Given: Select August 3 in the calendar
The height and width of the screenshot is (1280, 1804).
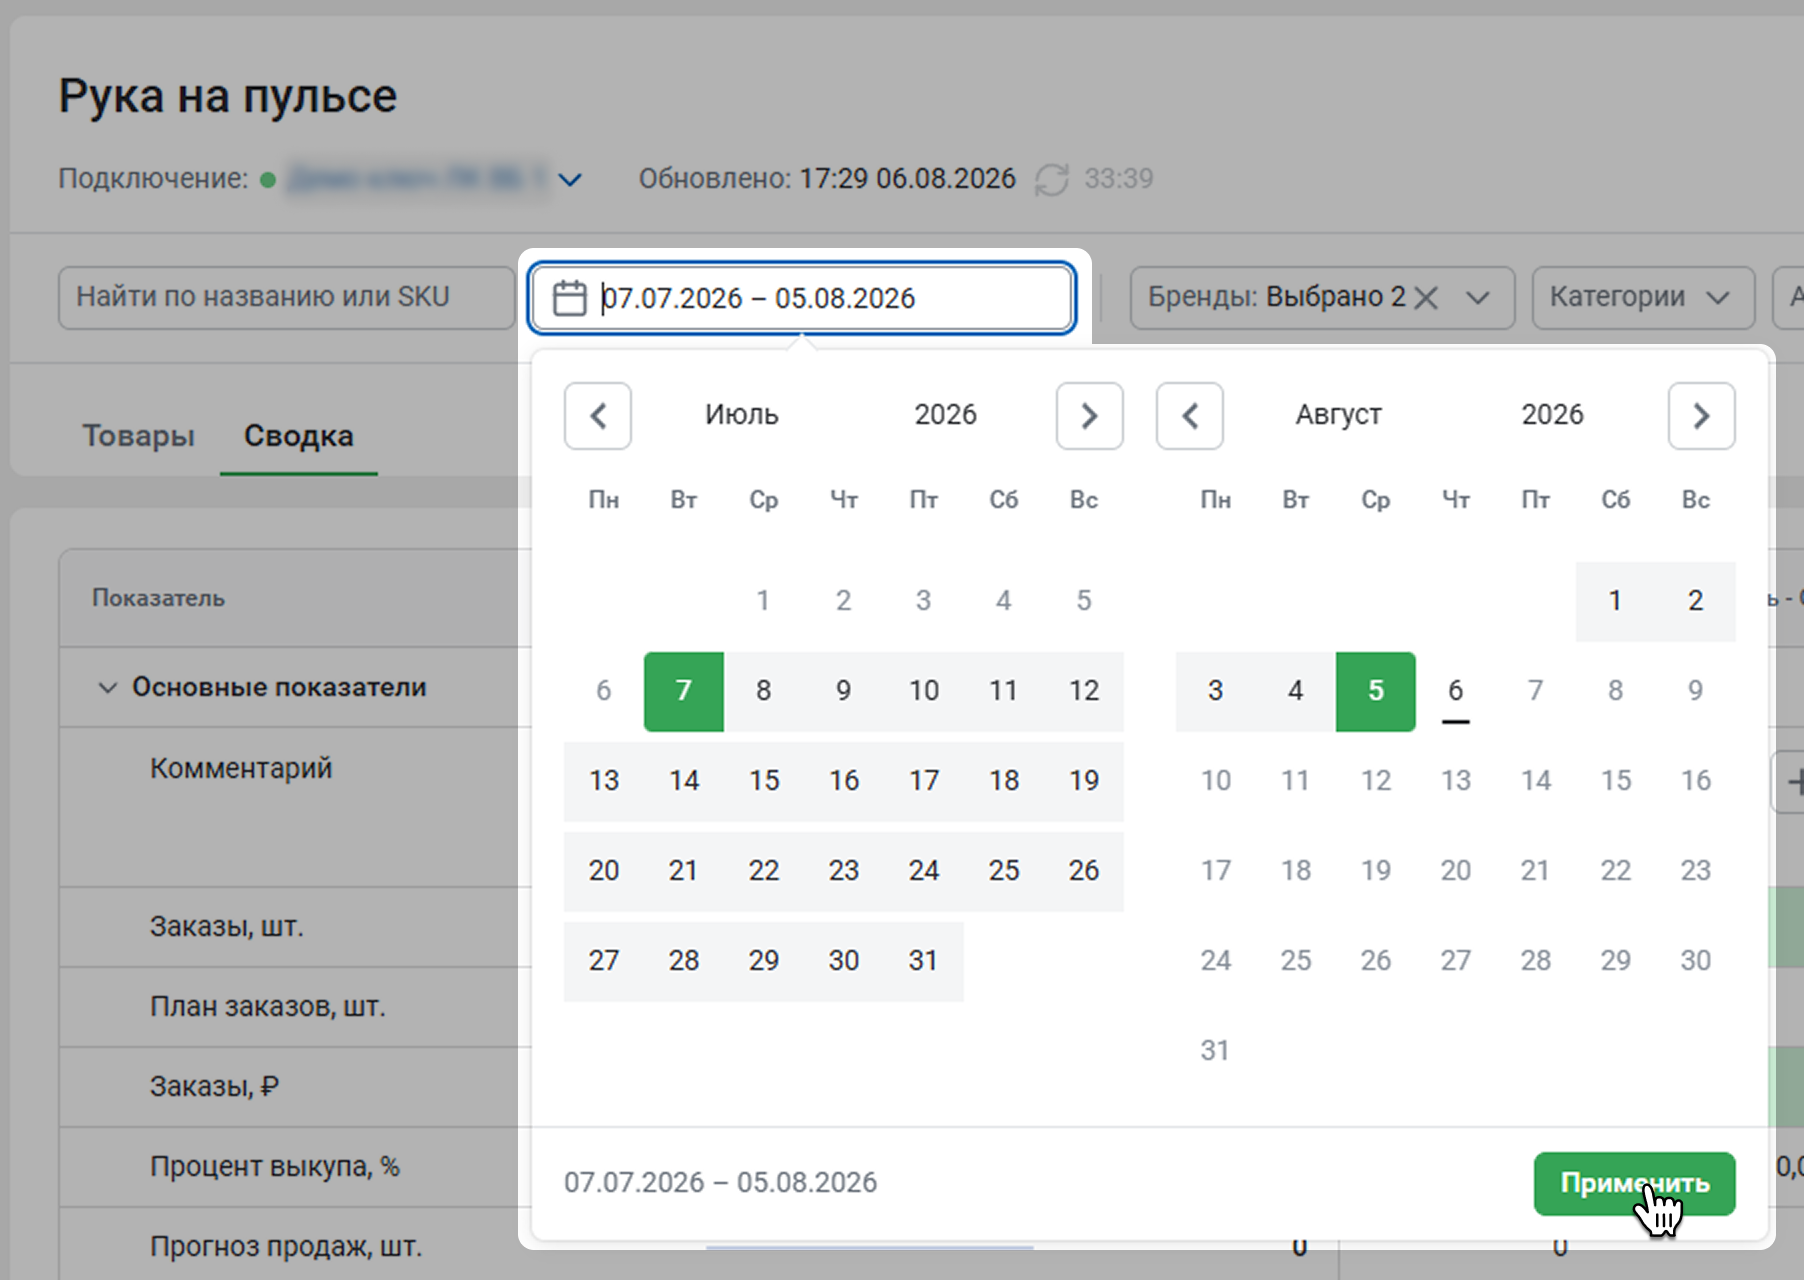Looking at the screenshot, I should (x=1215, y=691).
